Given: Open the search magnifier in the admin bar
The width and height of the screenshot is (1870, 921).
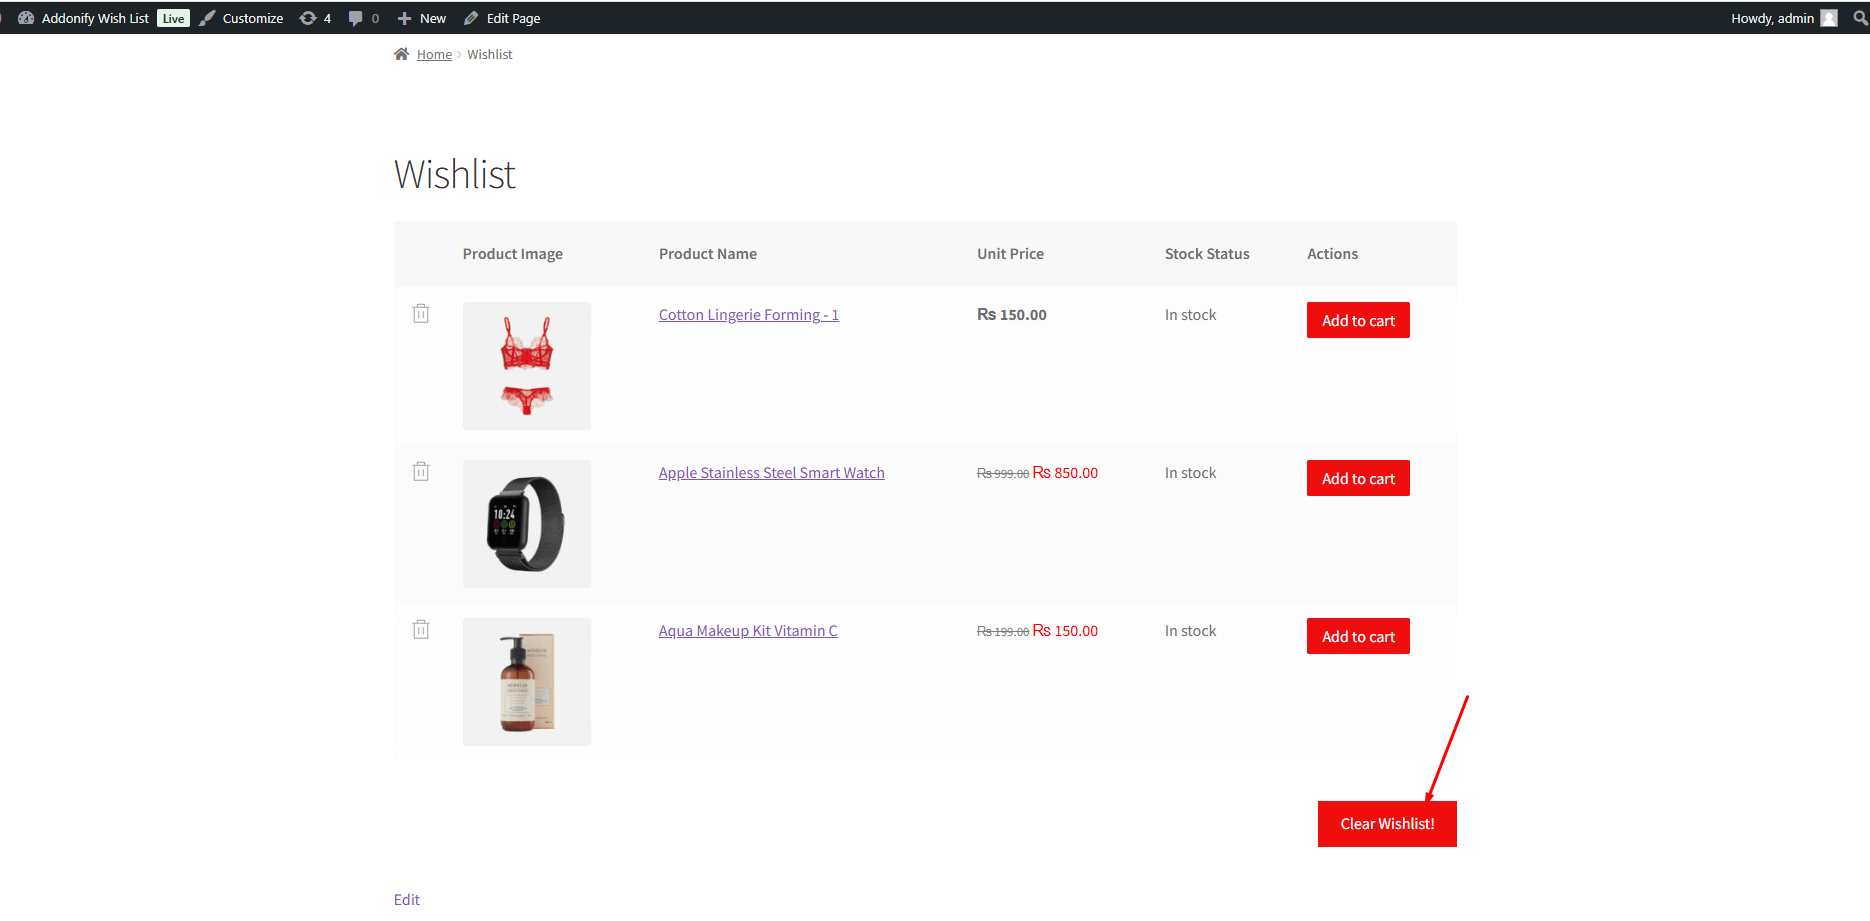Looking at the screenshot, I should pyautogui.click(x=1859, y=17).
